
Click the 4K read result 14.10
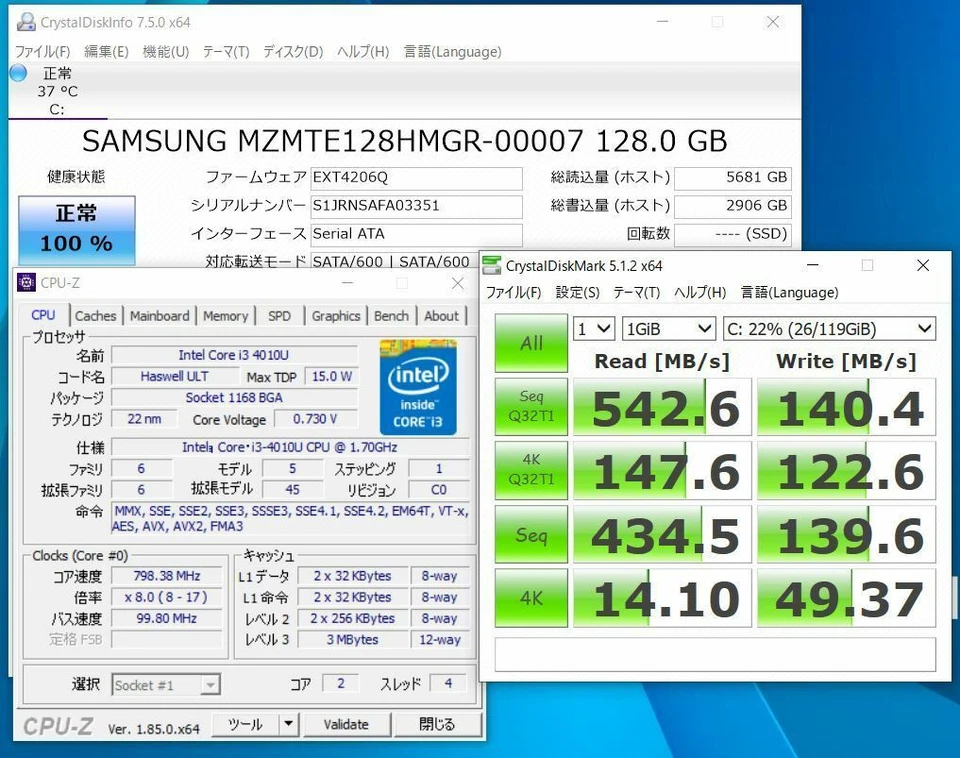click(x=662, y=597)
